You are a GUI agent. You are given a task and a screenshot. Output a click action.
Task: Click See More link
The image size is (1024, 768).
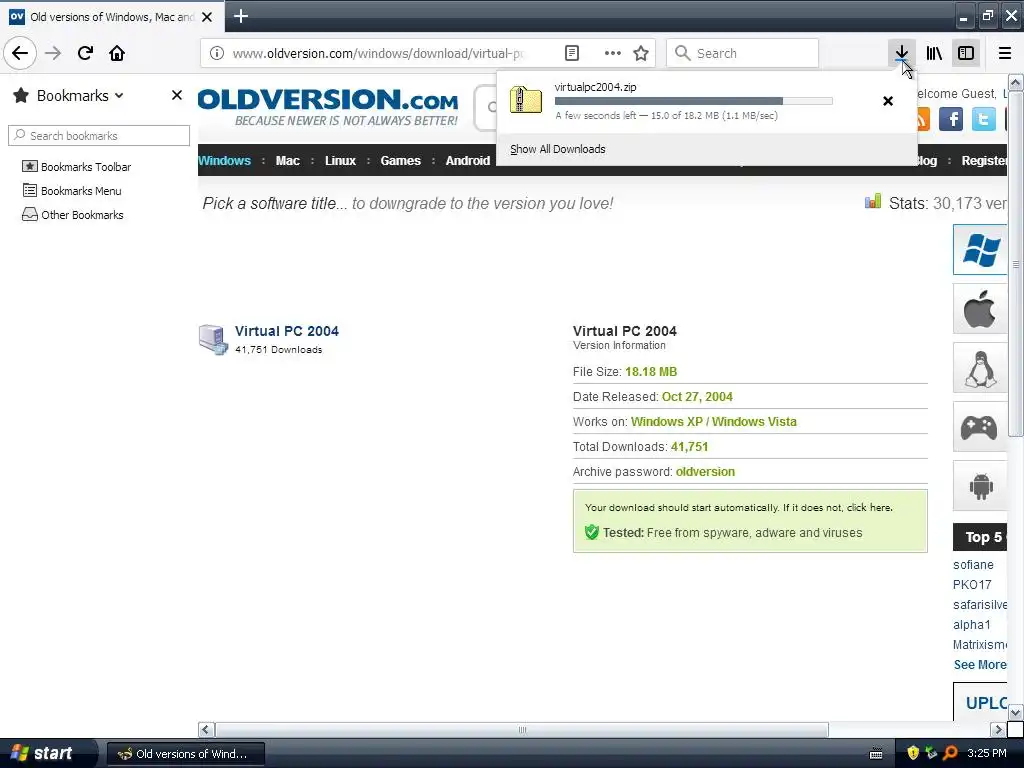[980, 665]
